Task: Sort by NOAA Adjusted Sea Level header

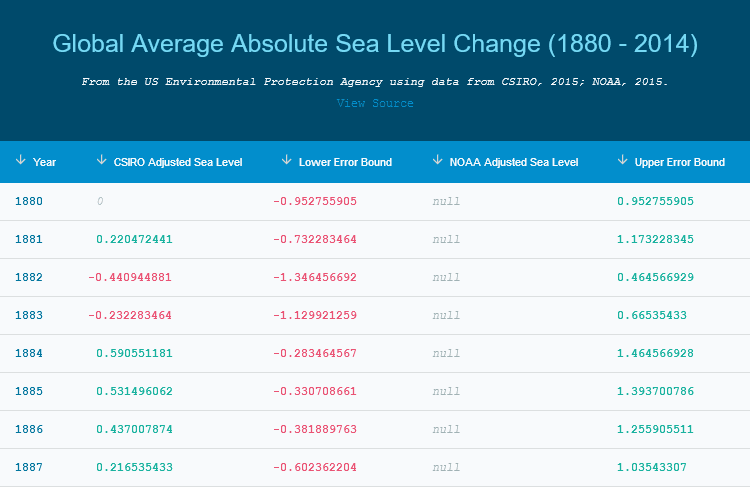Action: 514,162
